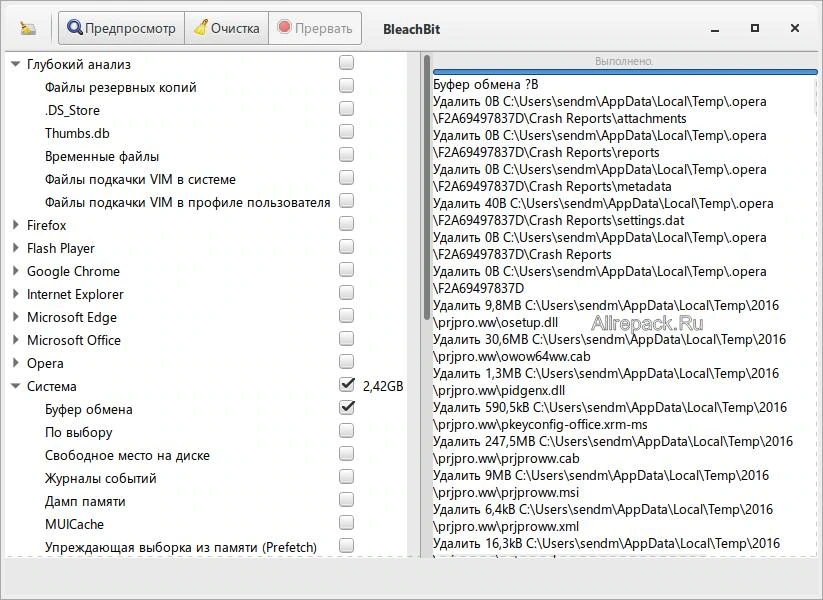The image size is (823, 600).
Task: Select the Глубокий анализ tree row
Action: pos(79,65)
